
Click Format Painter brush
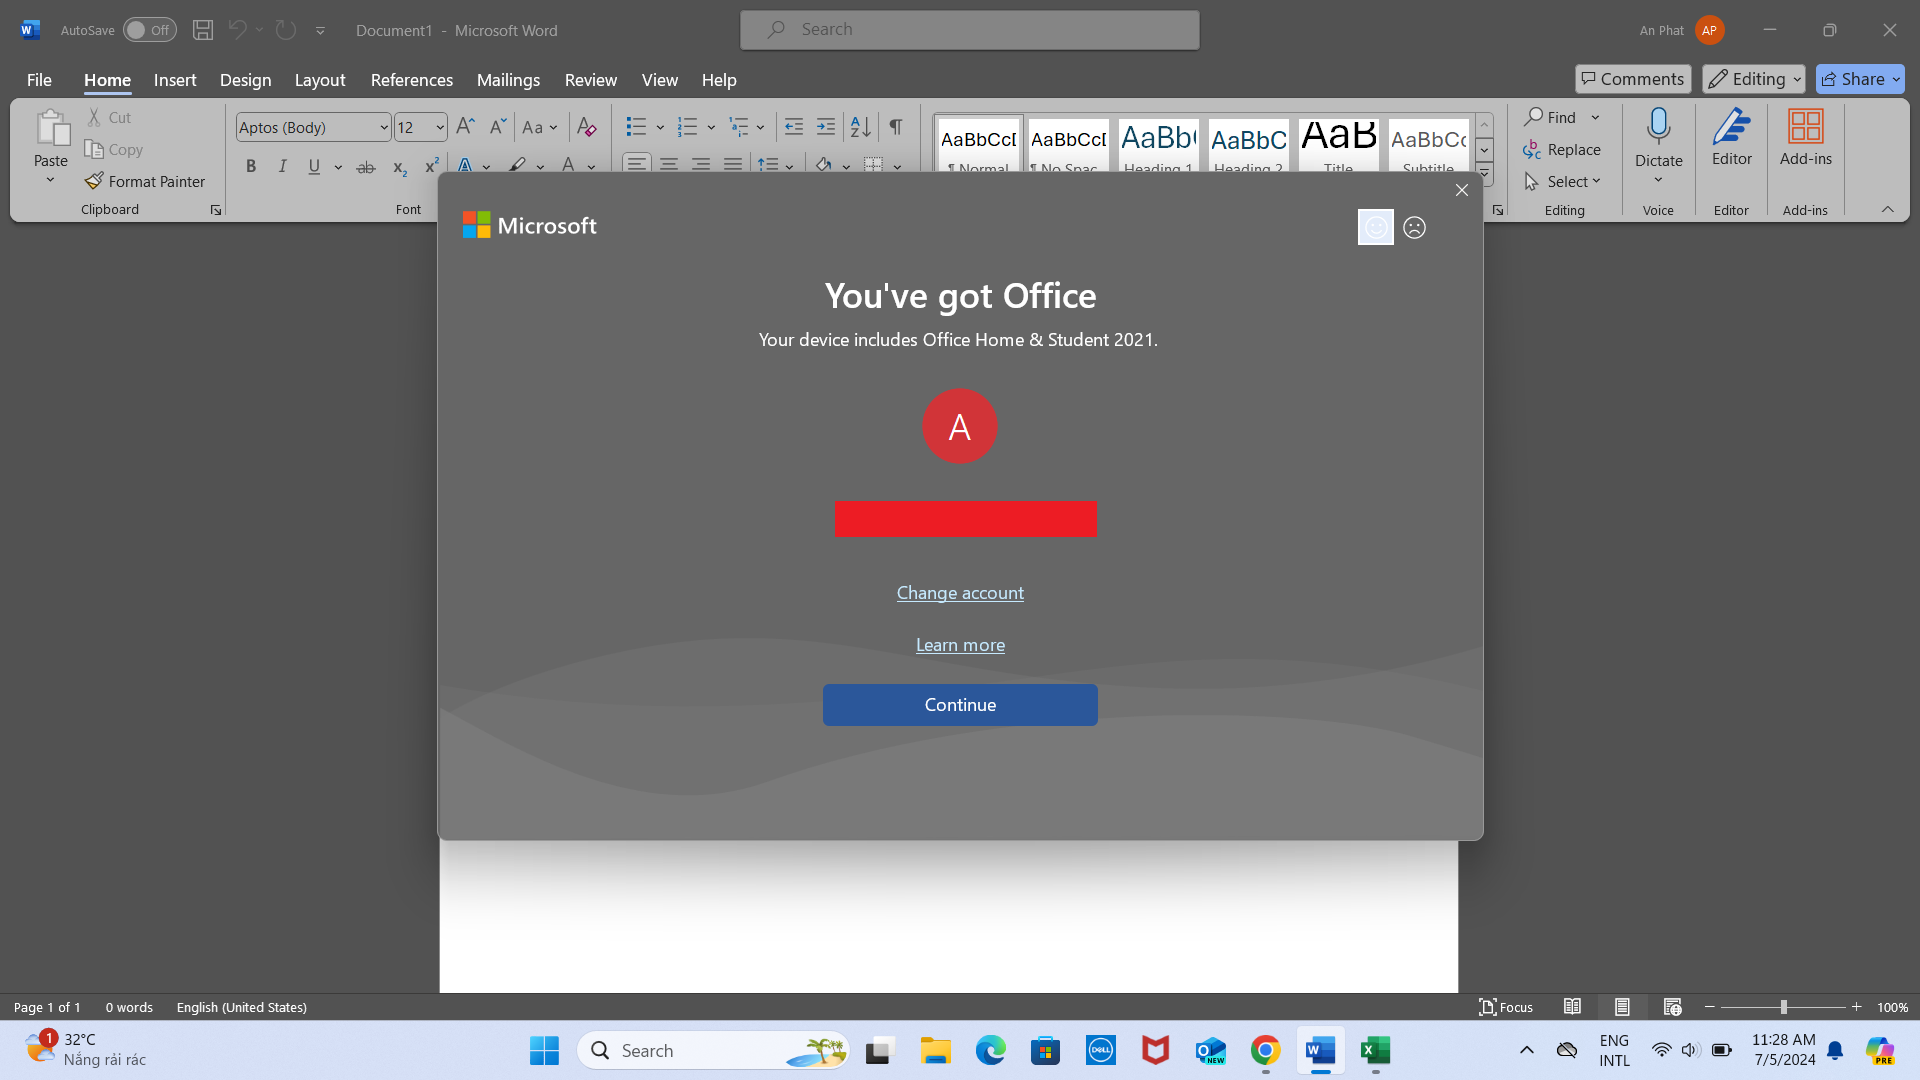pyautogui.click(x=145, y=181)
